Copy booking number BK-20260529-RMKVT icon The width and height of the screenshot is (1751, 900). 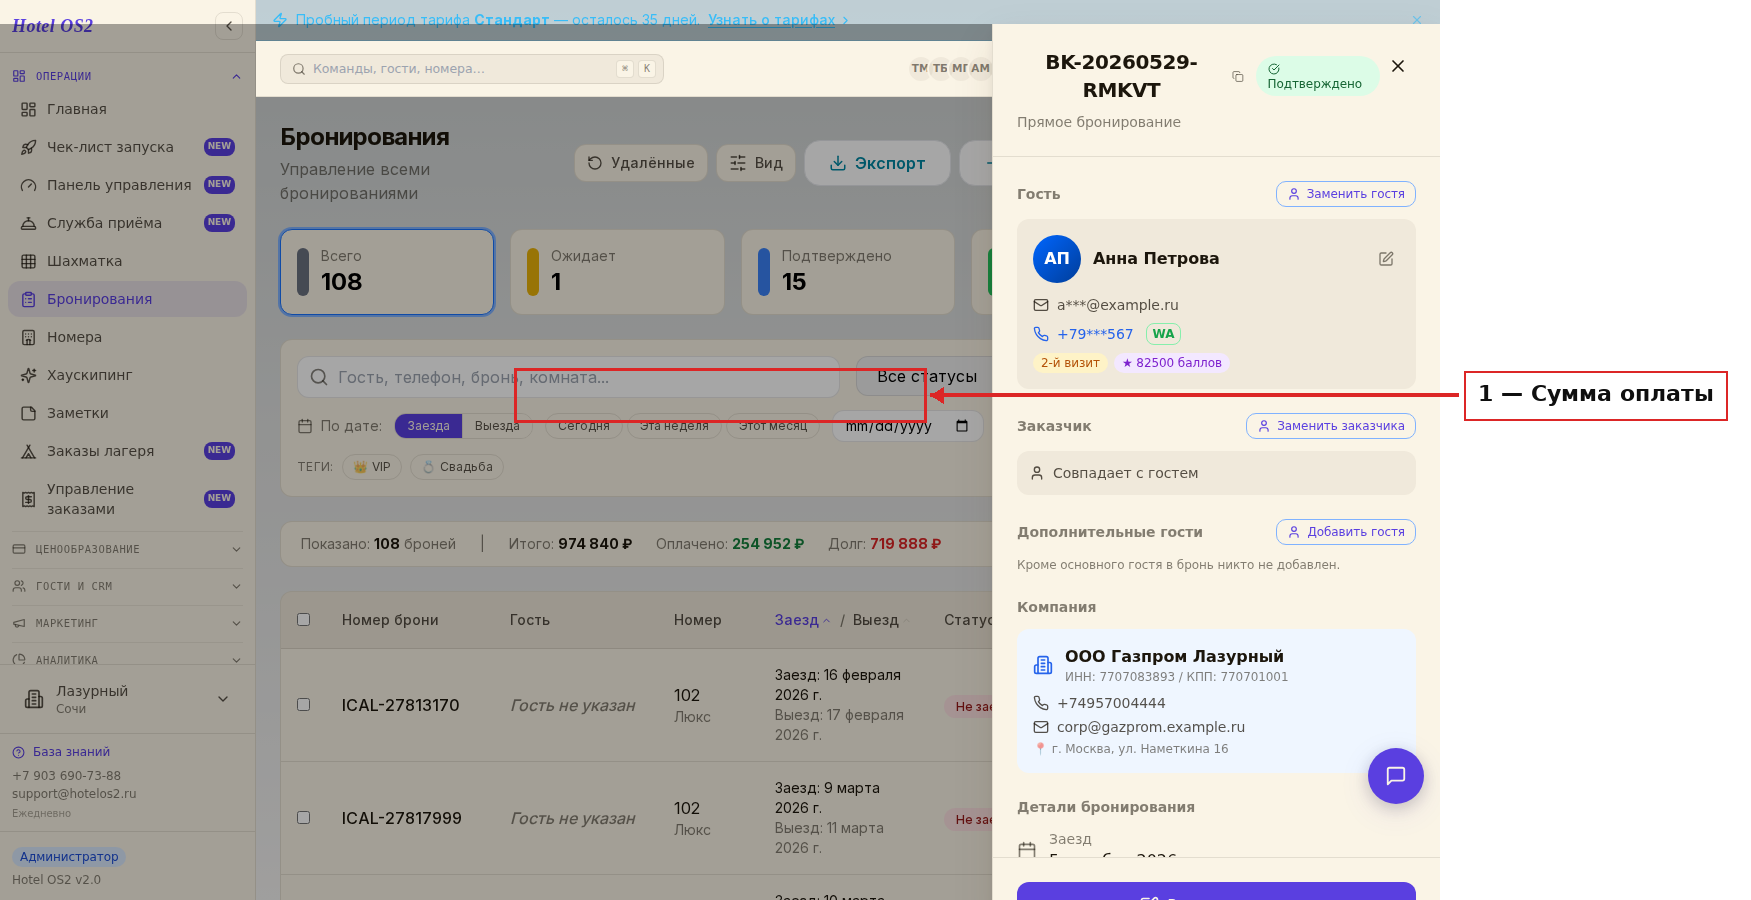pyautogui.click(x=1237, y=77)
